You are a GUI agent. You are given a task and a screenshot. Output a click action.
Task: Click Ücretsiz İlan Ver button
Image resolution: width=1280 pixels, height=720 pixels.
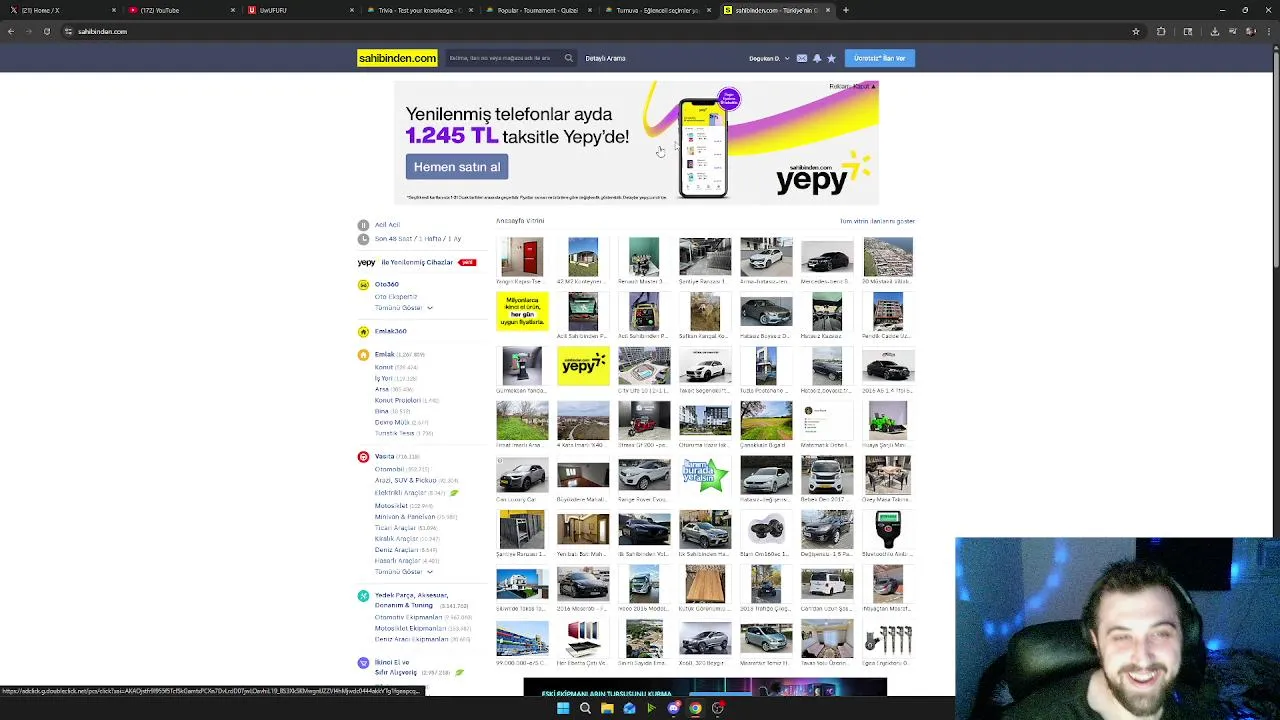point(879,58)
